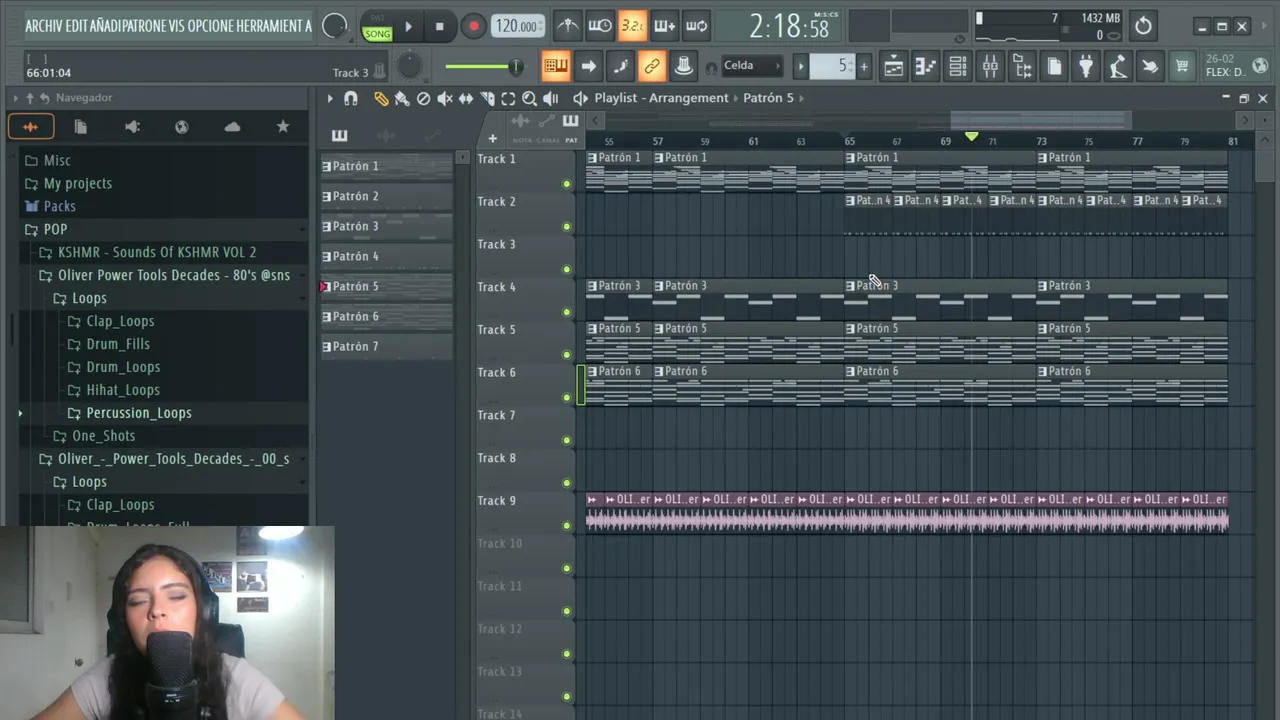Toggle the 3.2.1 countdown before recording
1280x720 pixels.
click(x=632, y=26)
